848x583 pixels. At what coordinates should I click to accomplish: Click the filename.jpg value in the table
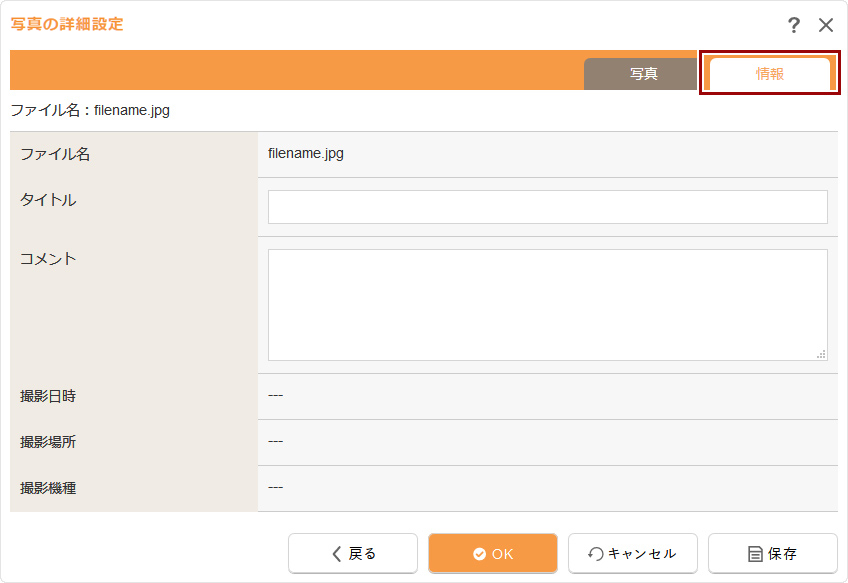tap(306, 154)
